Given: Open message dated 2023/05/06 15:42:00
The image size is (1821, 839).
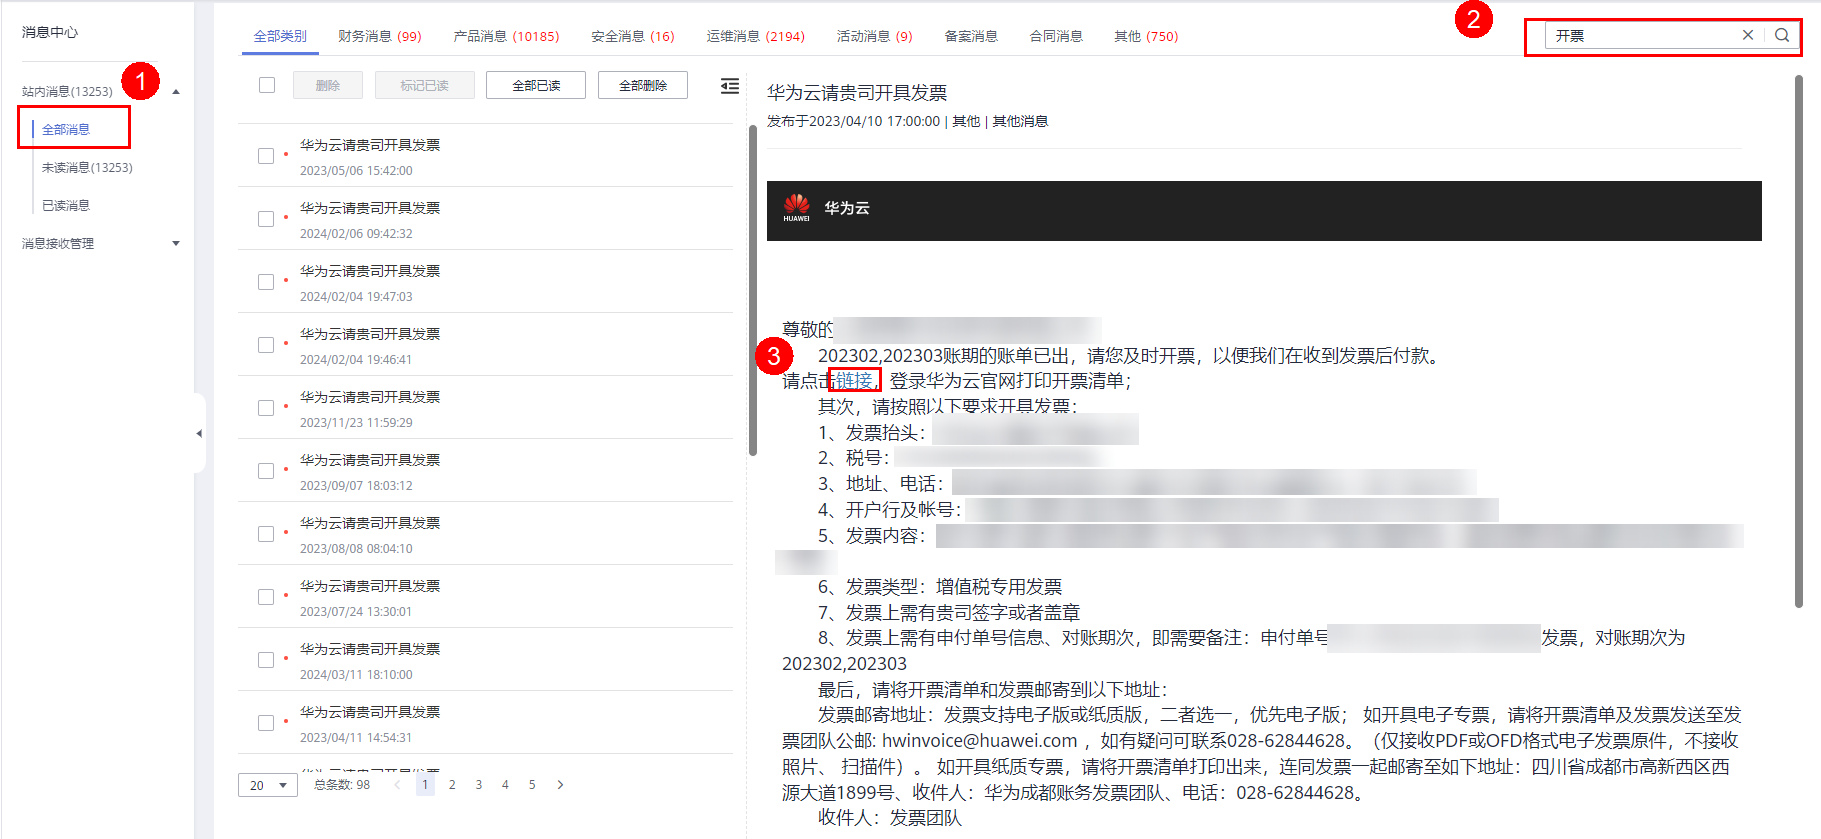Looking at the screenshot, I should 486,156.
